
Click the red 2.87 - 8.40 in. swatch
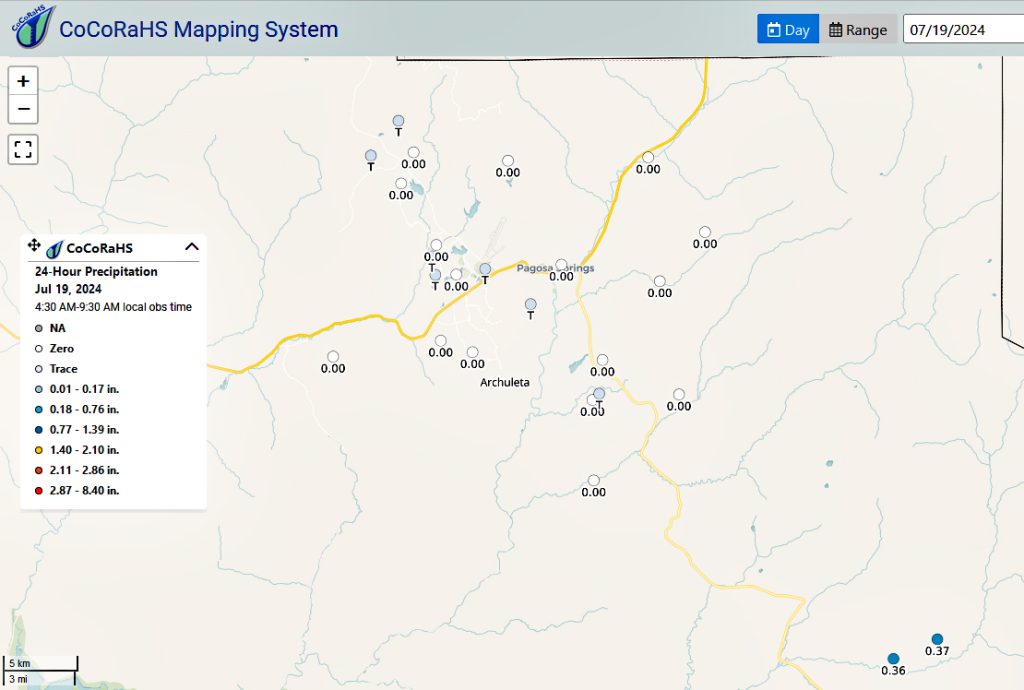coord(39,490)
